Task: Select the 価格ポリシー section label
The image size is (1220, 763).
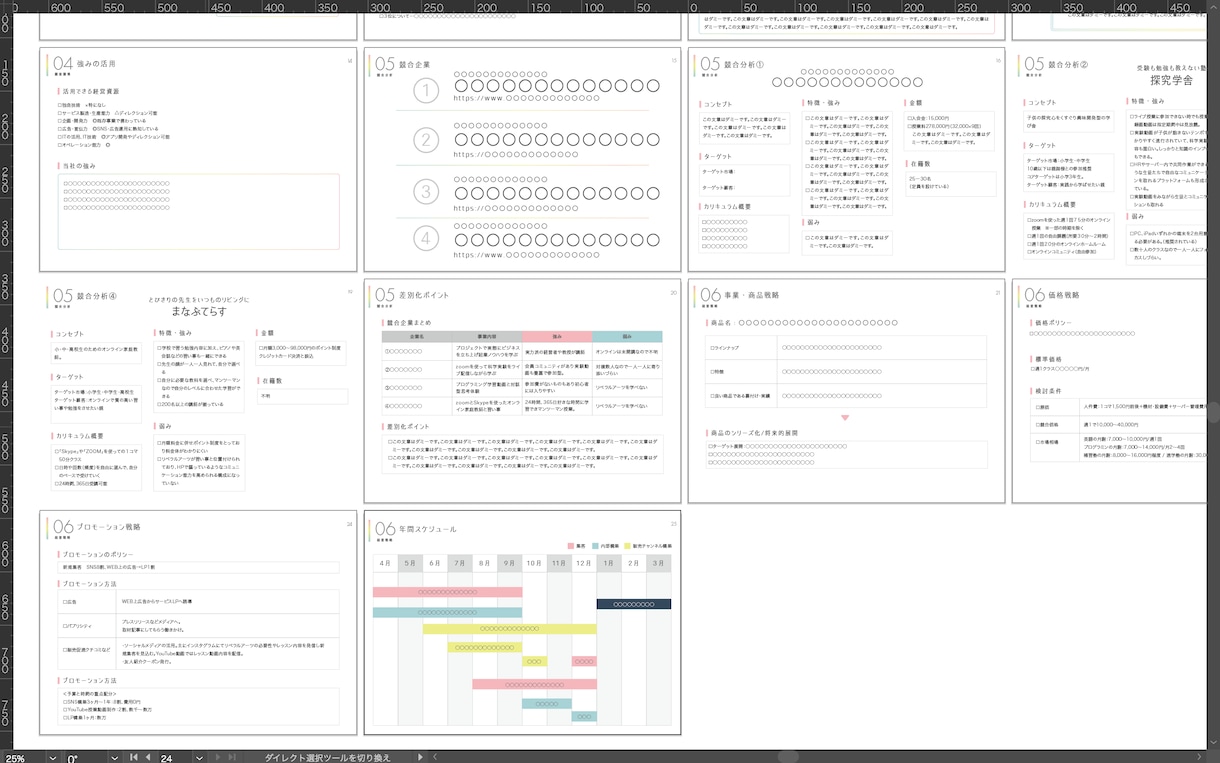Action: tap(1056, 322)
